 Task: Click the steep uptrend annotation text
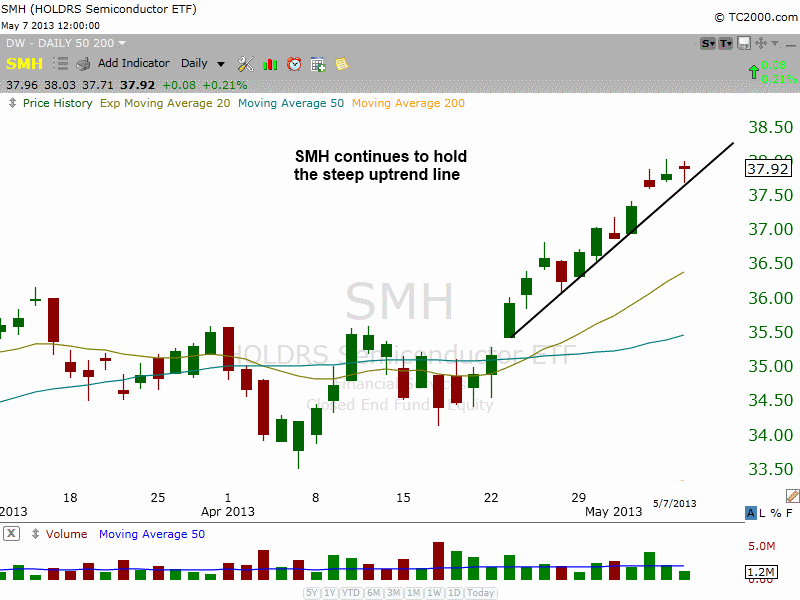(379, 165)
